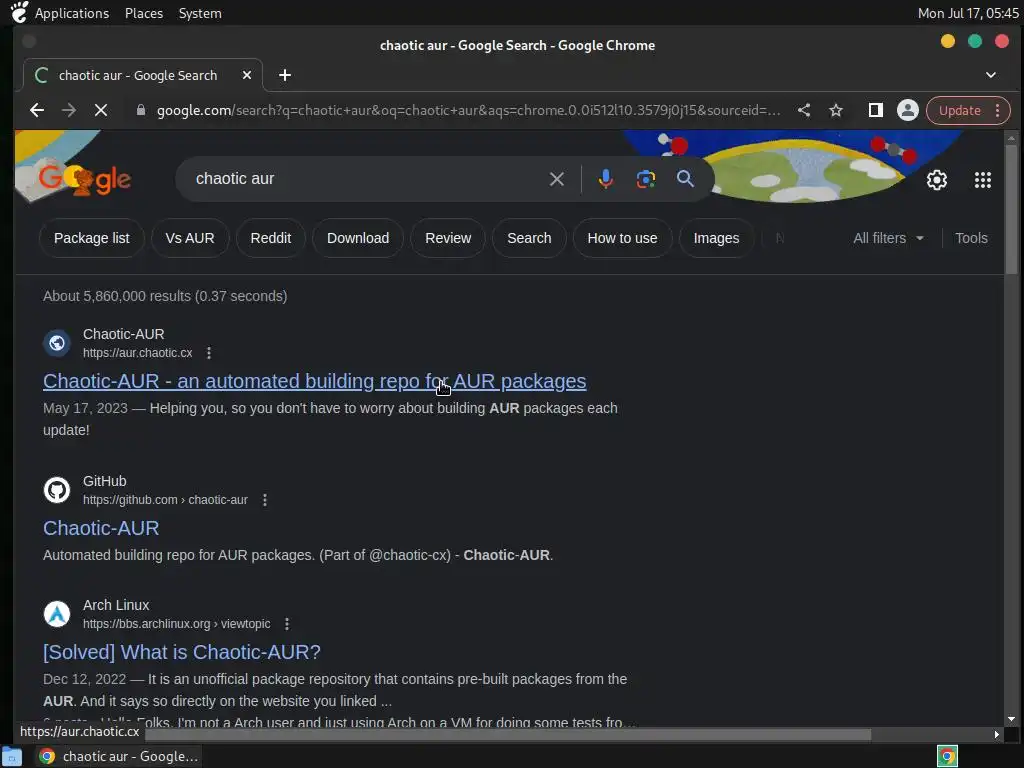Click the GitHub favicon
The height and width of the screenshot is (768, 1024).
pyautogui.click(x=57, y=490)
